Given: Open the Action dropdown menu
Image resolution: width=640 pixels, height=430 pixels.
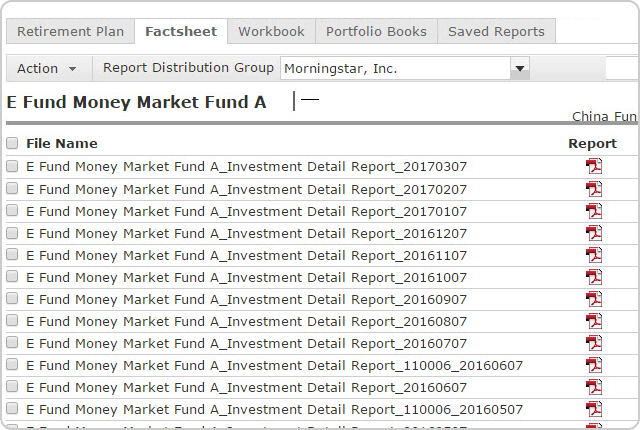Looking at the screenshot, I should (47, 68).
